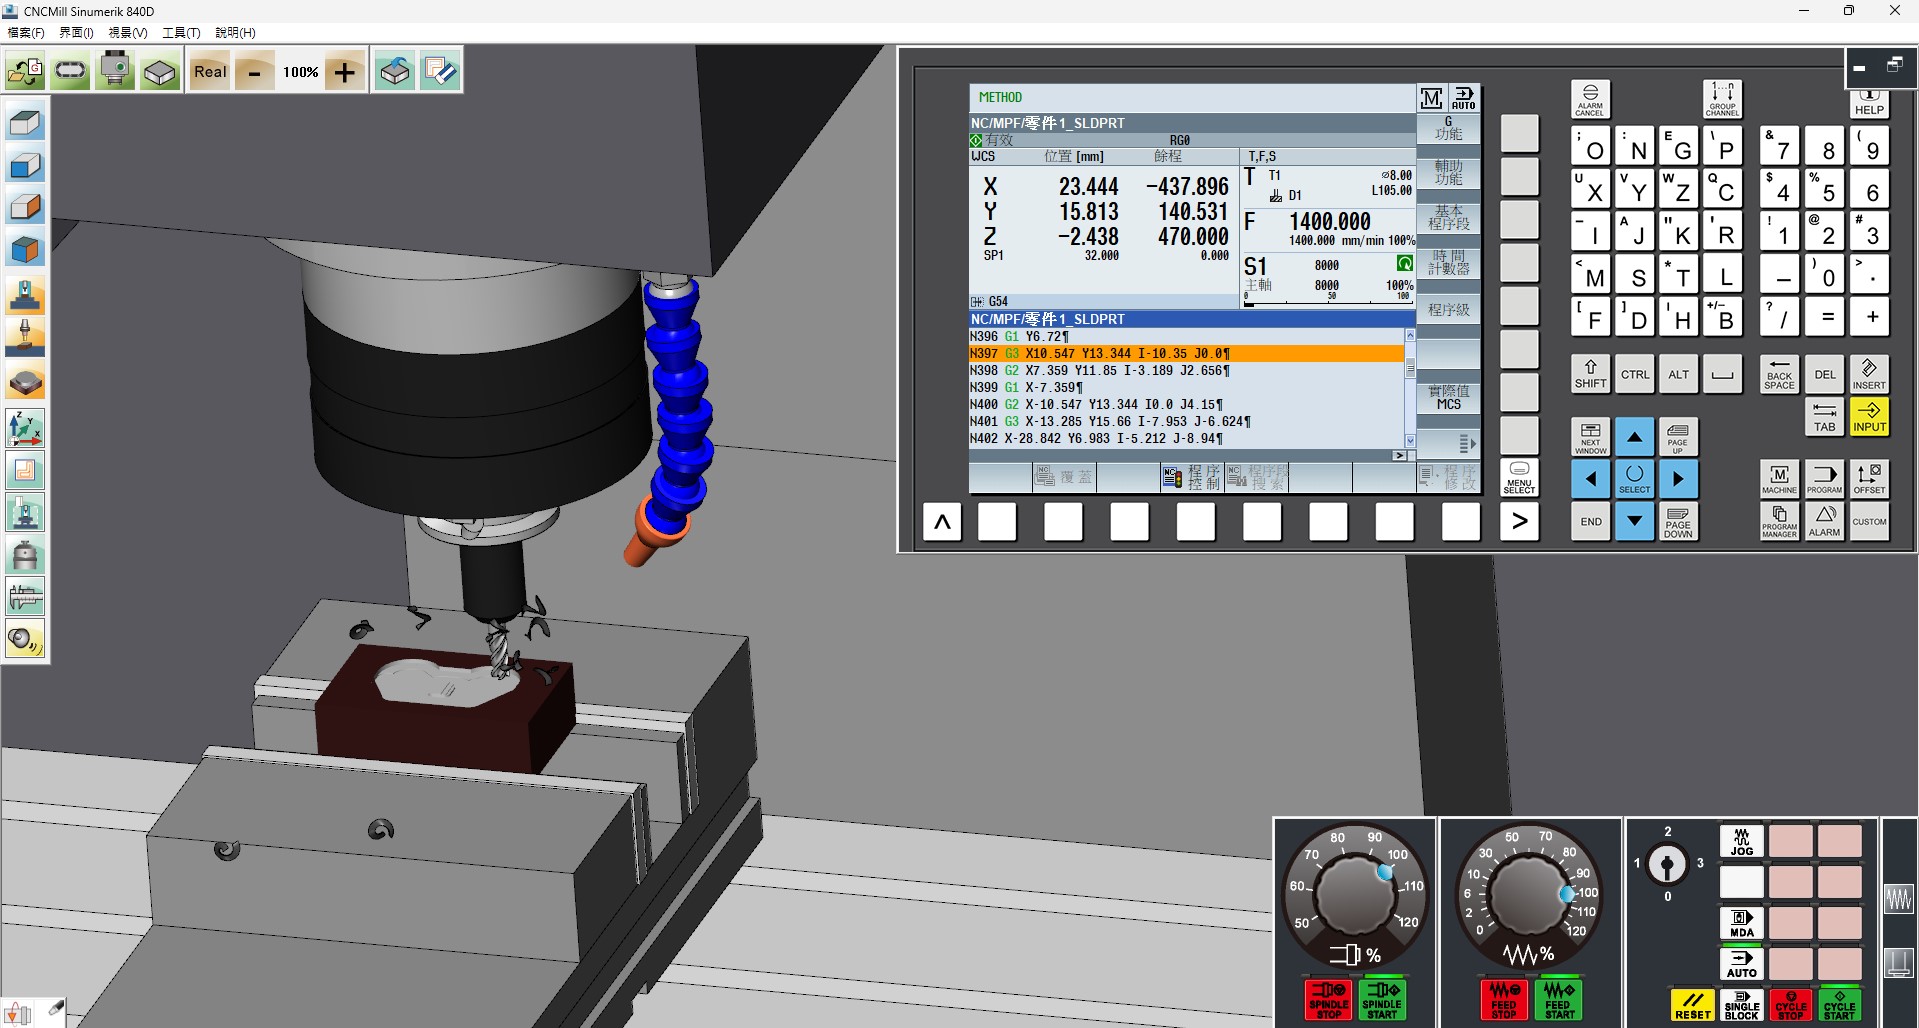Click the workpiece block icon in top toolbar
This screenshot has height=1028, width=1919.
tap(160, 71)
